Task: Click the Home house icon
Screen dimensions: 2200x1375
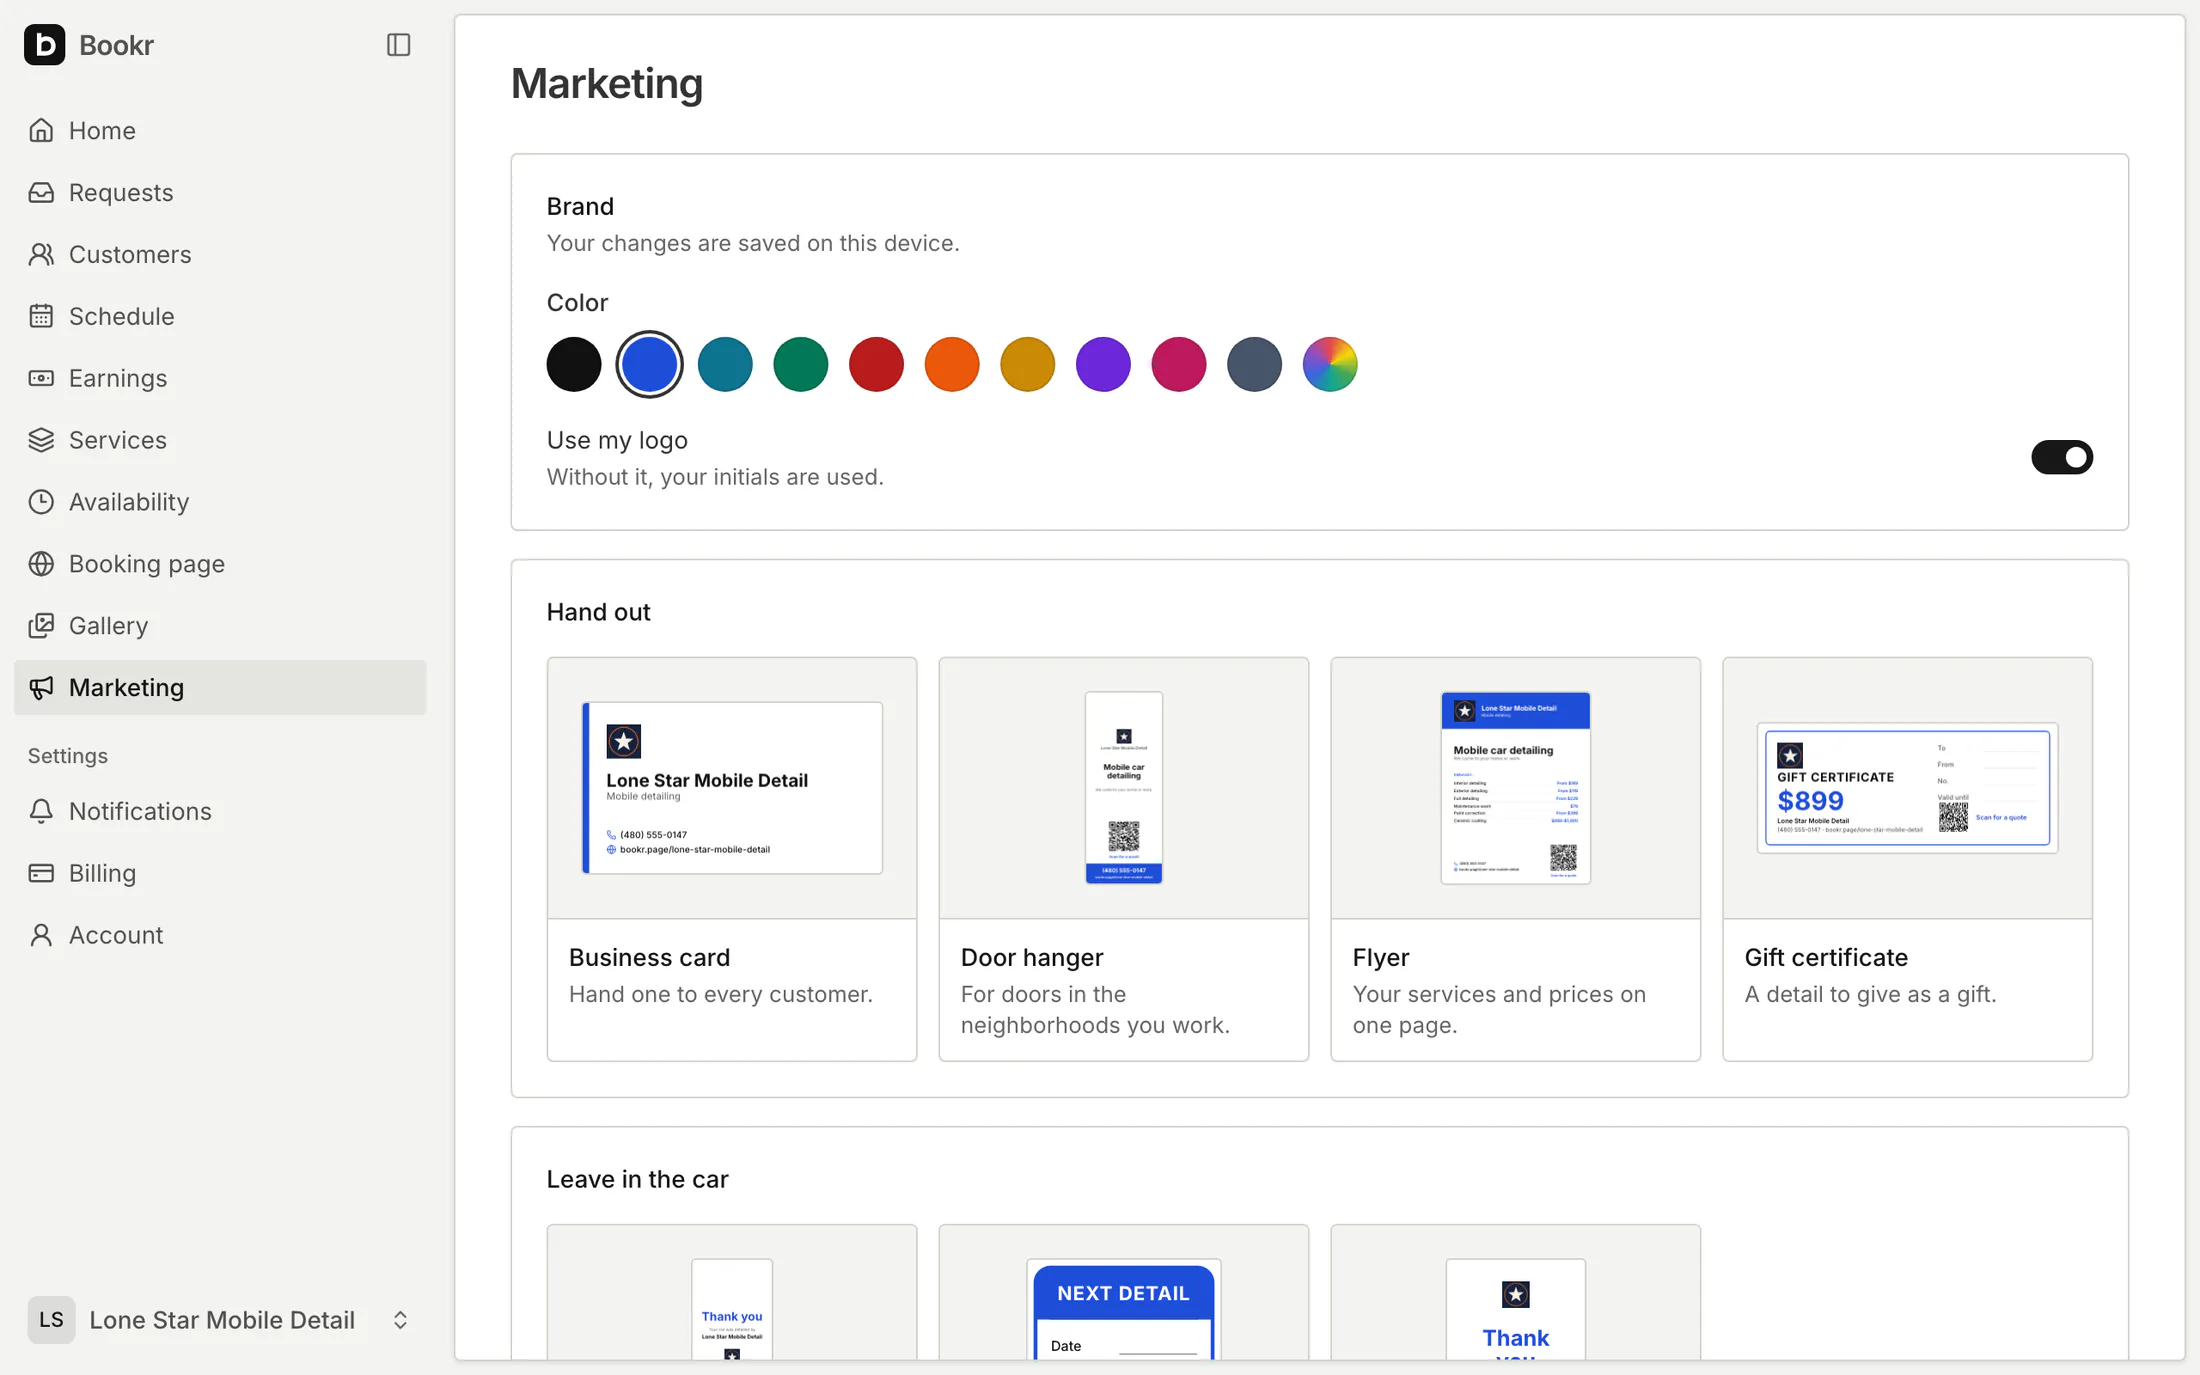Action: pyautogui.click(x=41, y=130)
